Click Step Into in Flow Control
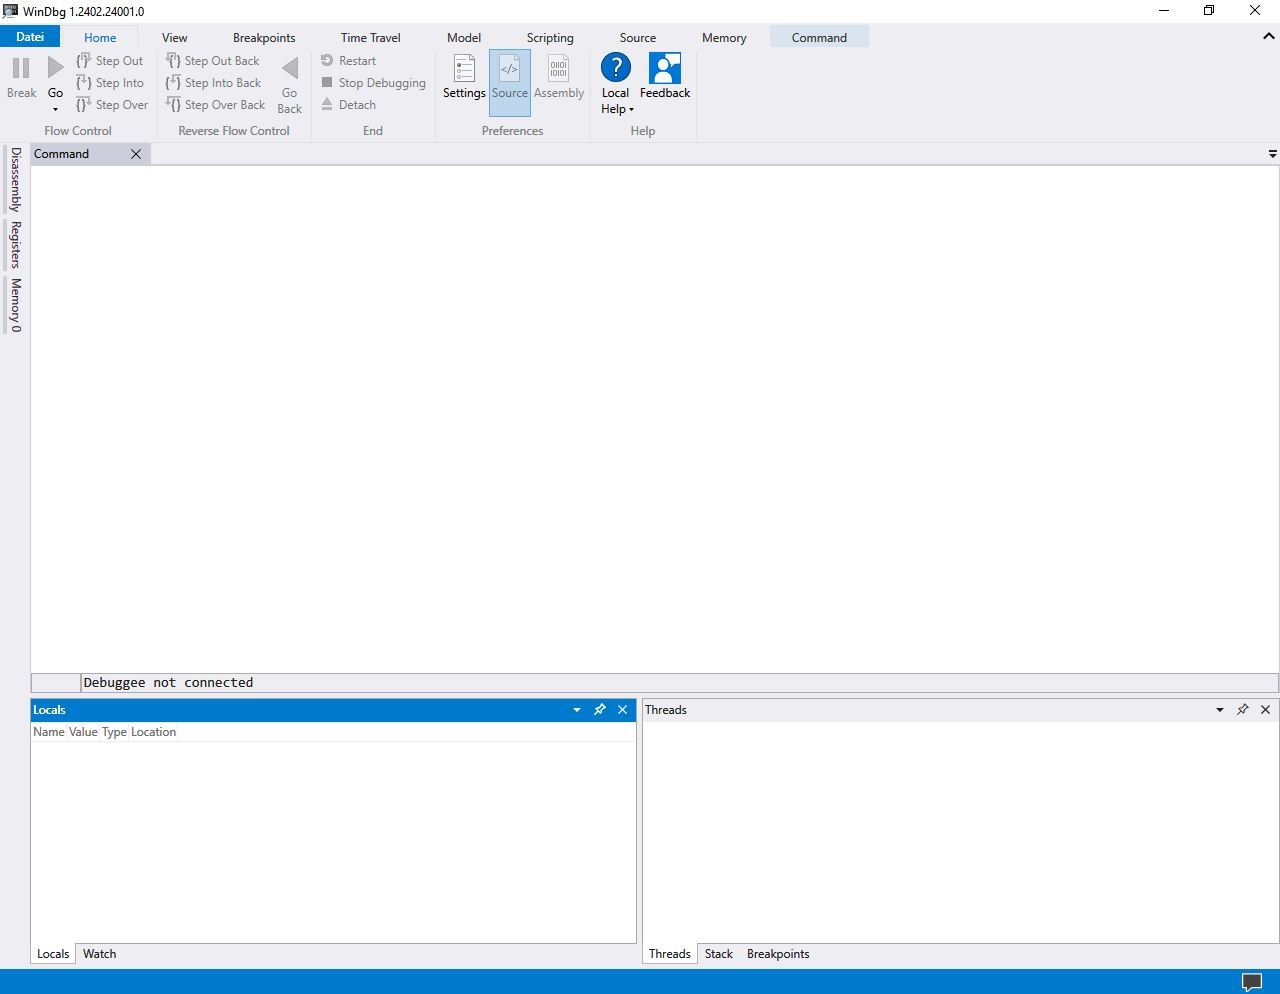The image size is (1280, 994). click(110, 83)
